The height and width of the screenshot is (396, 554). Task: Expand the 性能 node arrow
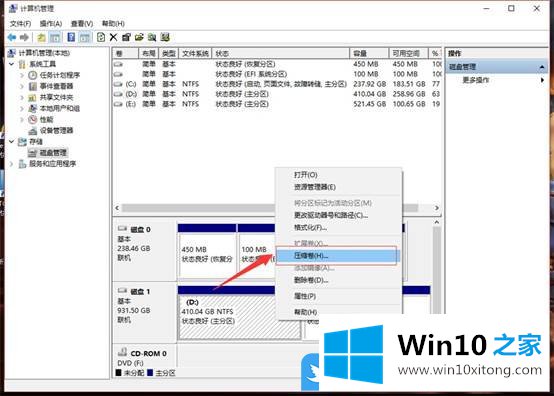[22, 119]
